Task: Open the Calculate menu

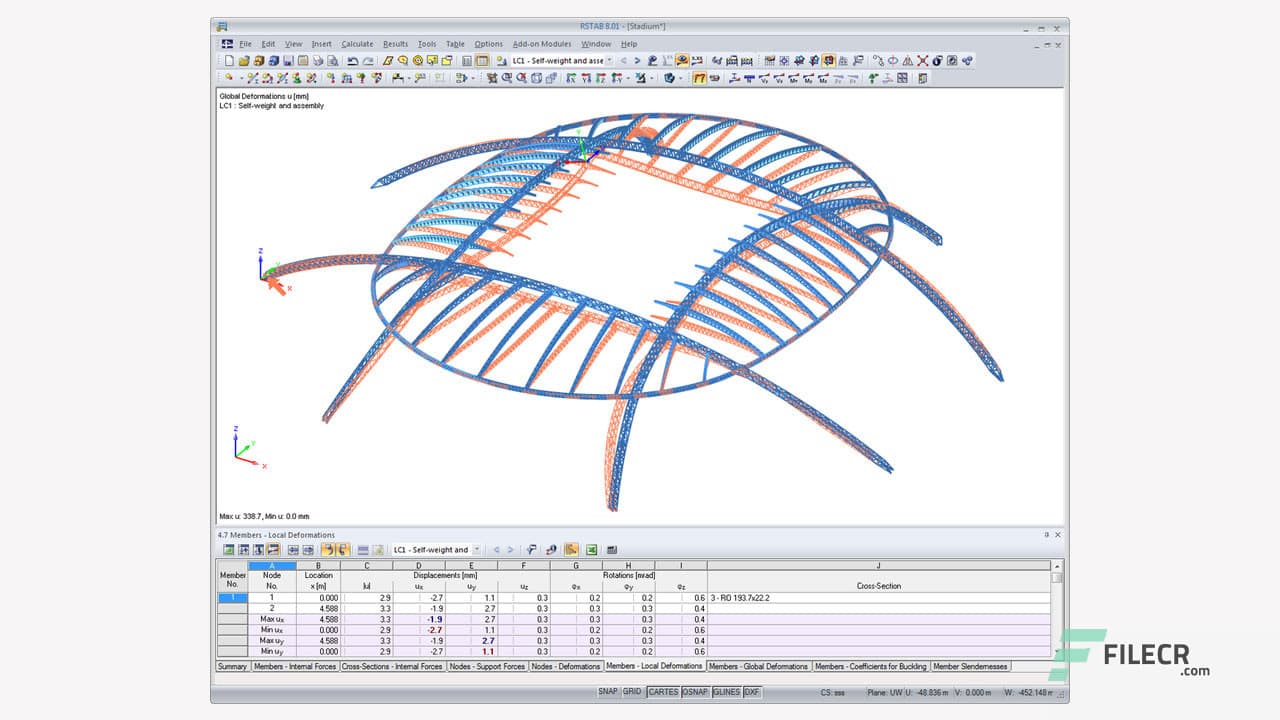Action: coord(357,44)
